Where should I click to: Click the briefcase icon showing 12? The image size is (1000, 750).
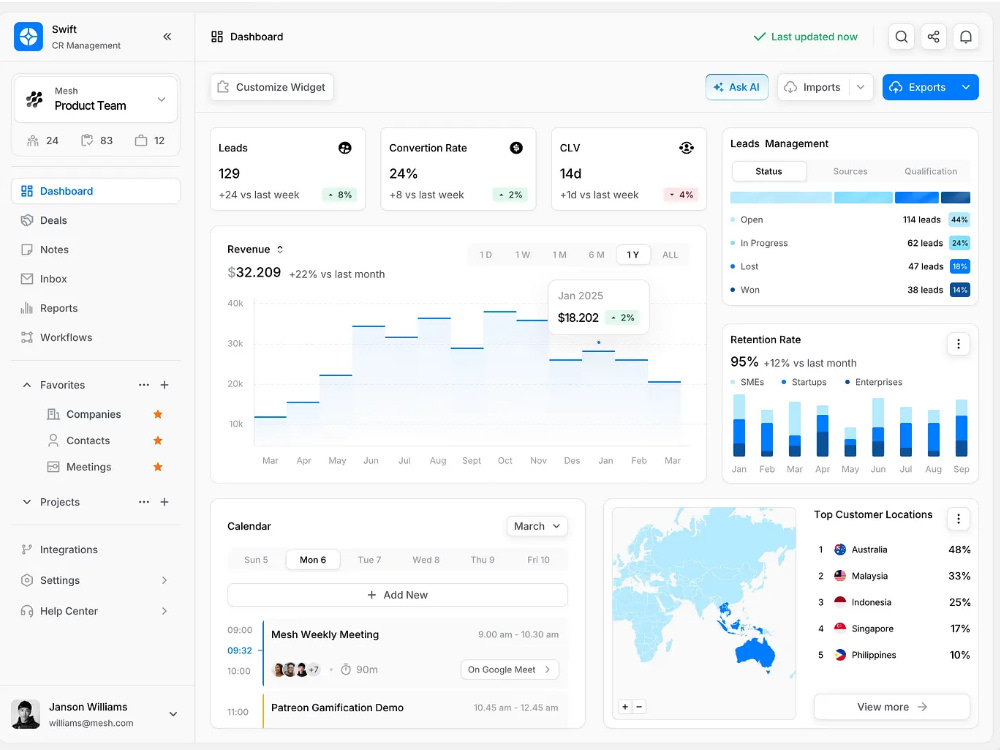click(x=141, y=140)
